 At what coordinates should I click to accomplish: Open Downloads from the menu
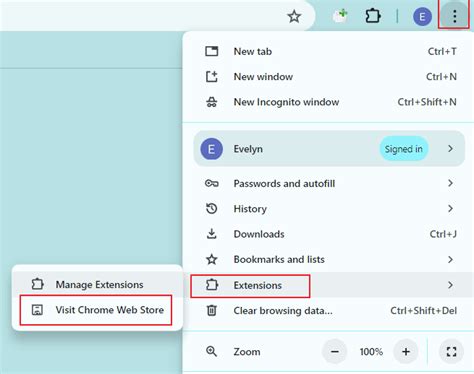pos(328,234)
